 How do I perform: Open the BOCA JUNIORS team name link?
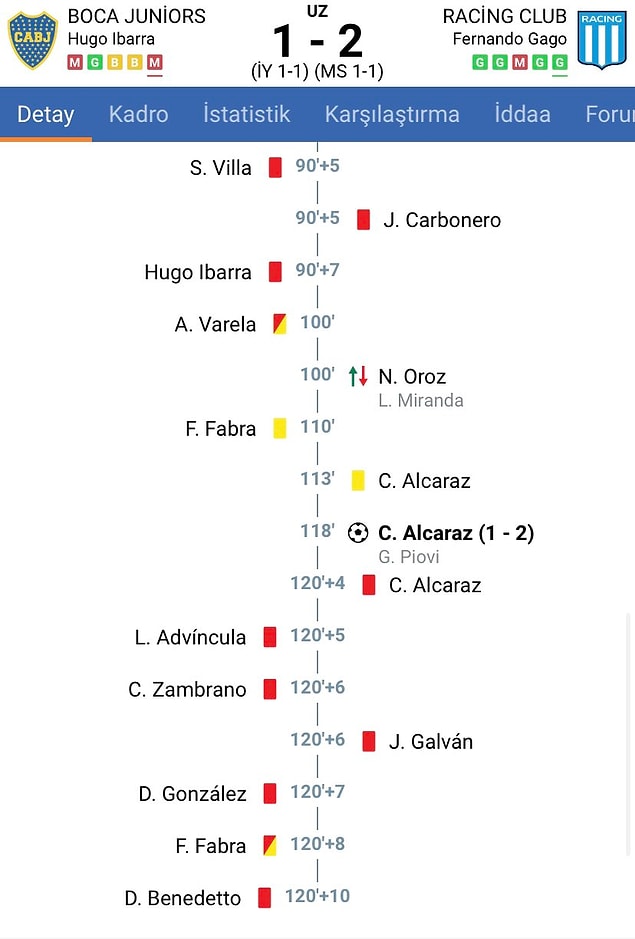click(137, 16)
